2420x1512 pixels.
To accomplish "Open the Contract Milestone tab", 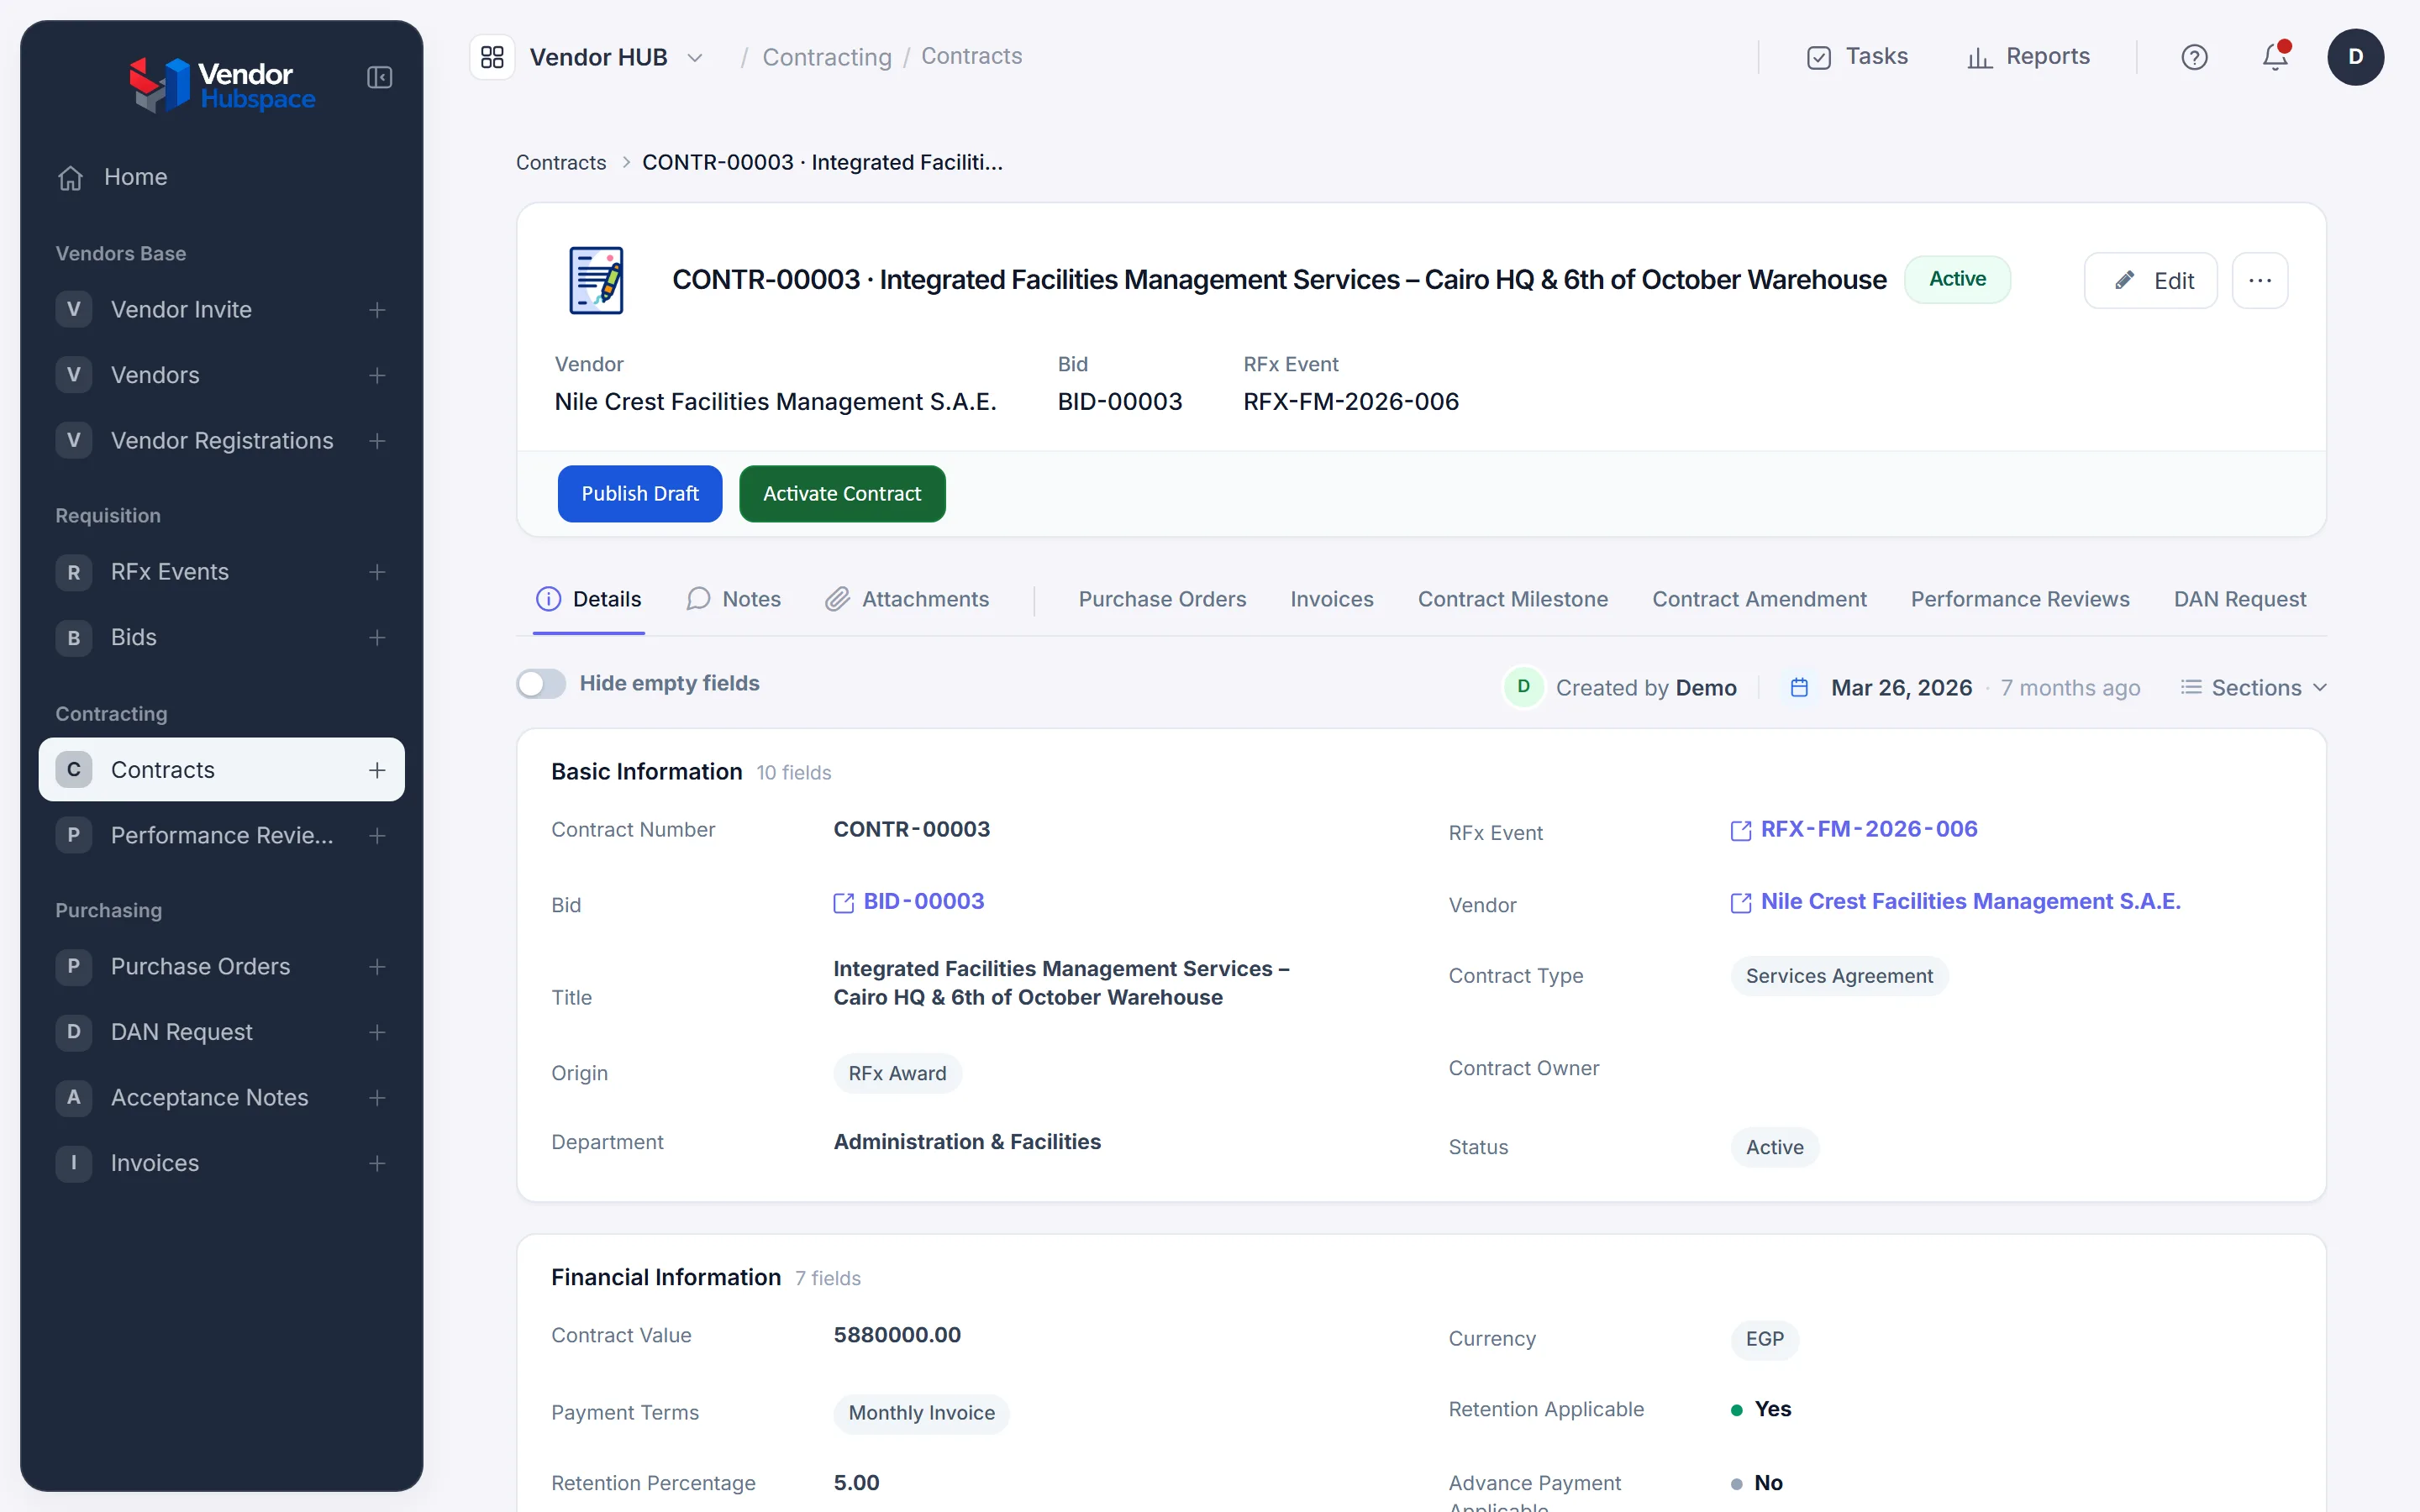I will [1512, 599].
